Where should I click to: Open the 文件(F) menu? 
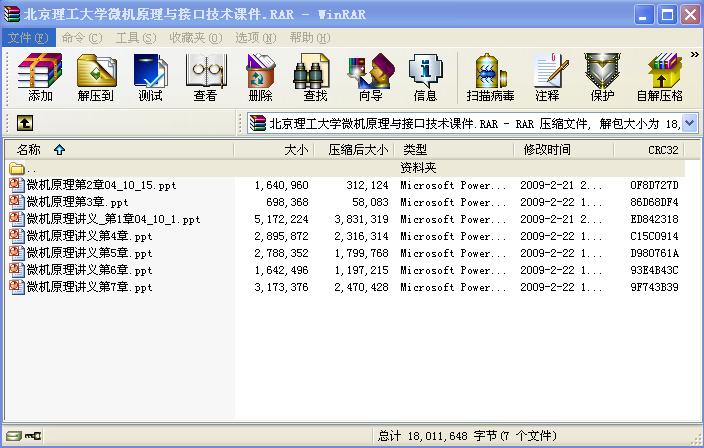pos(28,38)
